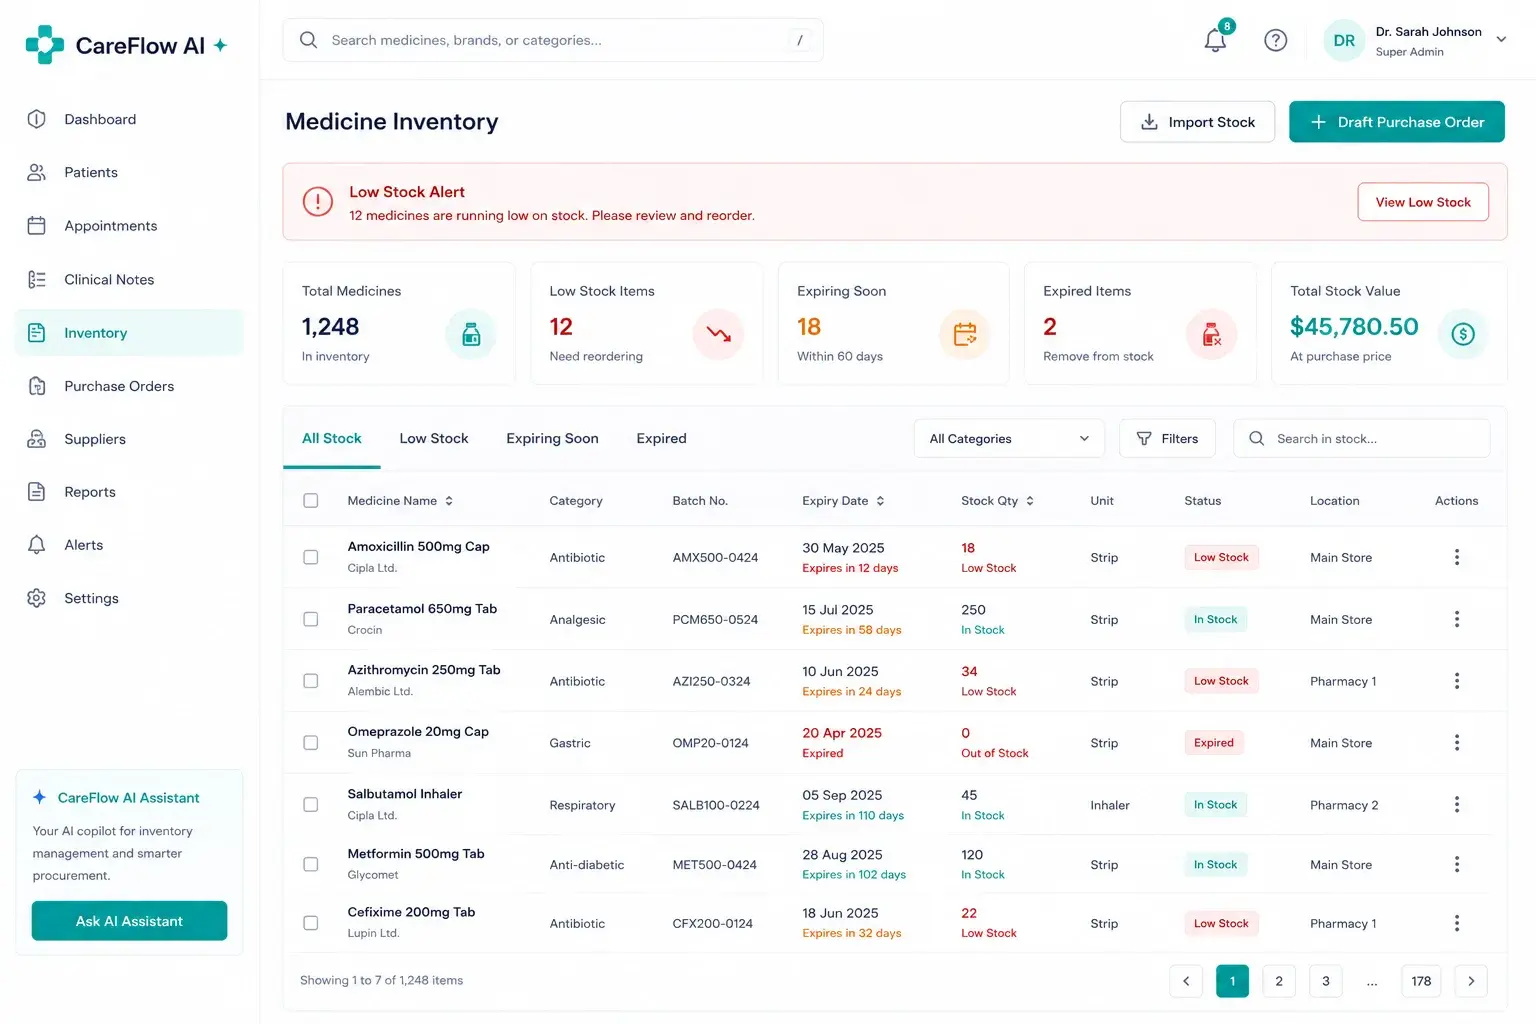The width and height of the screenshot is (1536, 1024).
Task: Open actions menu for Azithromycin 250mg Tab
Action: [1457, 681]
